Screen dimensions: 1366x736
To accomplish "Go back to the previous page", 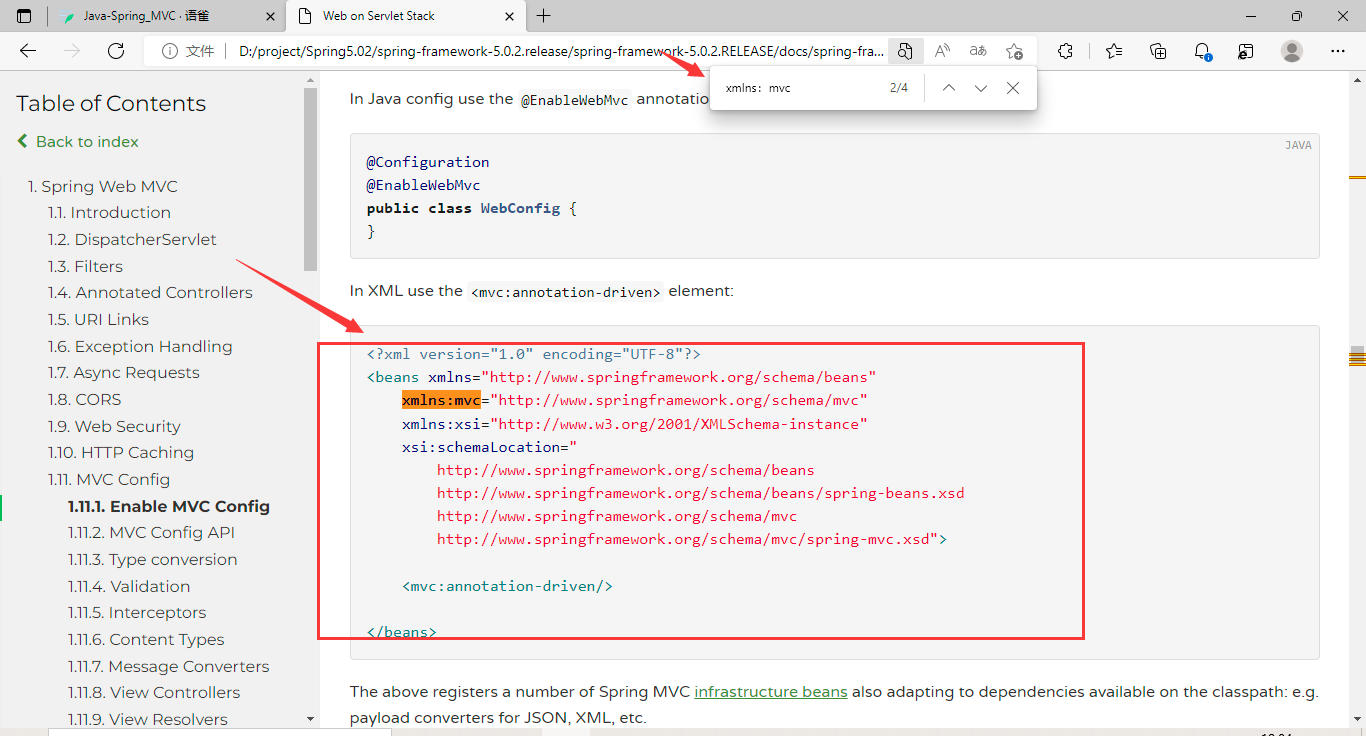I will (28, 51).
